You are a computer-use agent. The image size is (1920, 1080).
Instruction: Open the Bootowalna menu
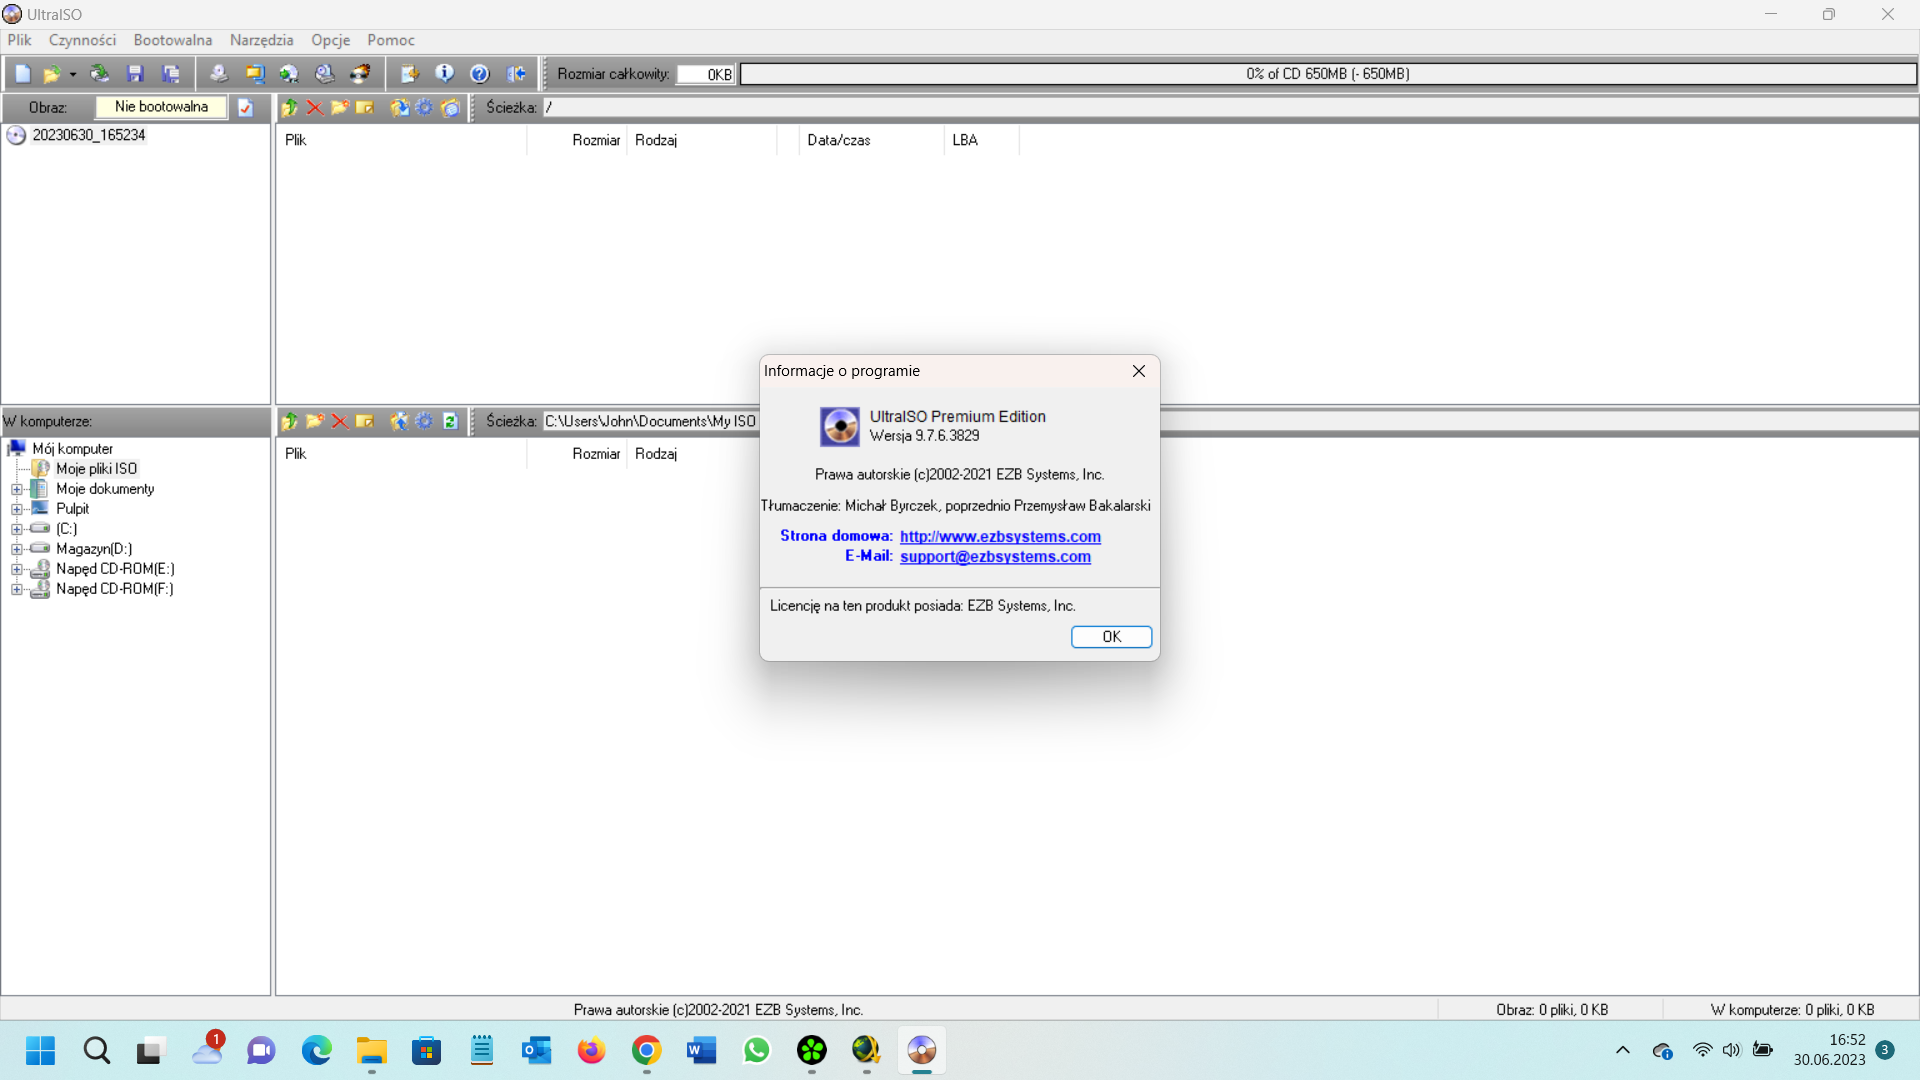[173, 40]
